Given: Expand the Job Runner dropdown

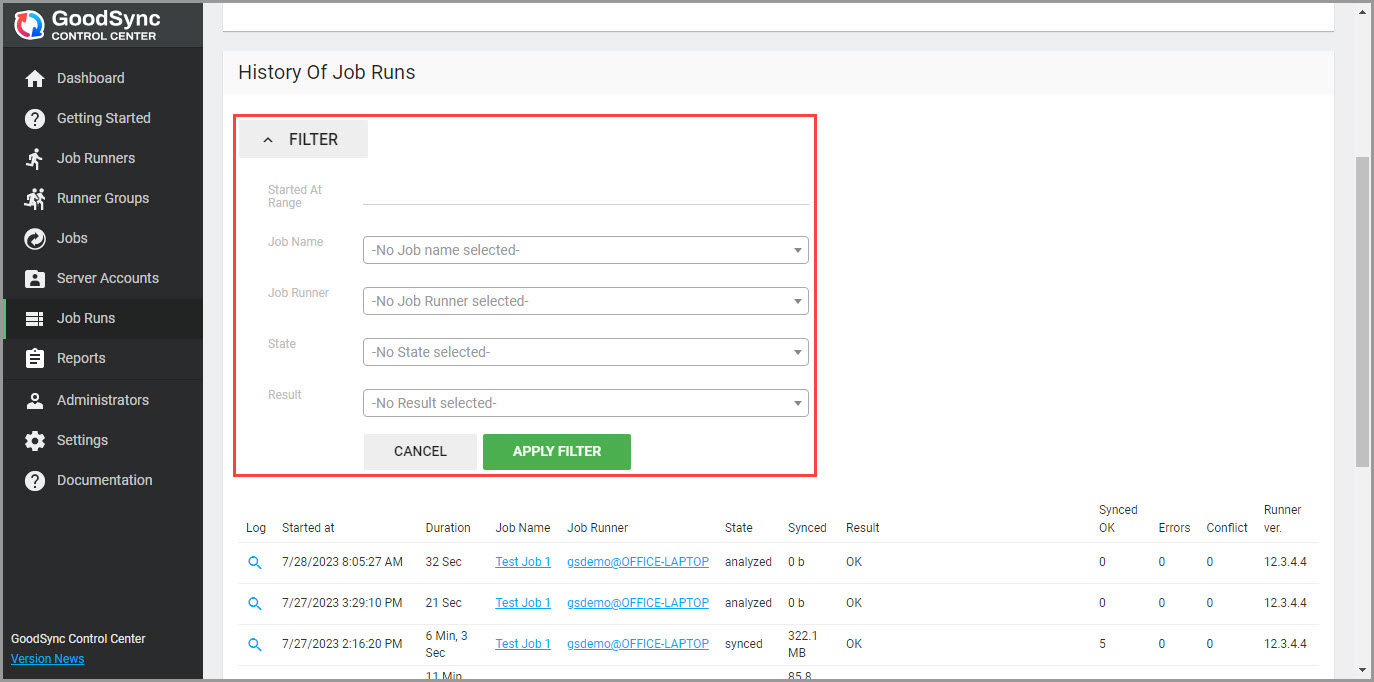Looking at the screenshot, I should pos(585,301).
